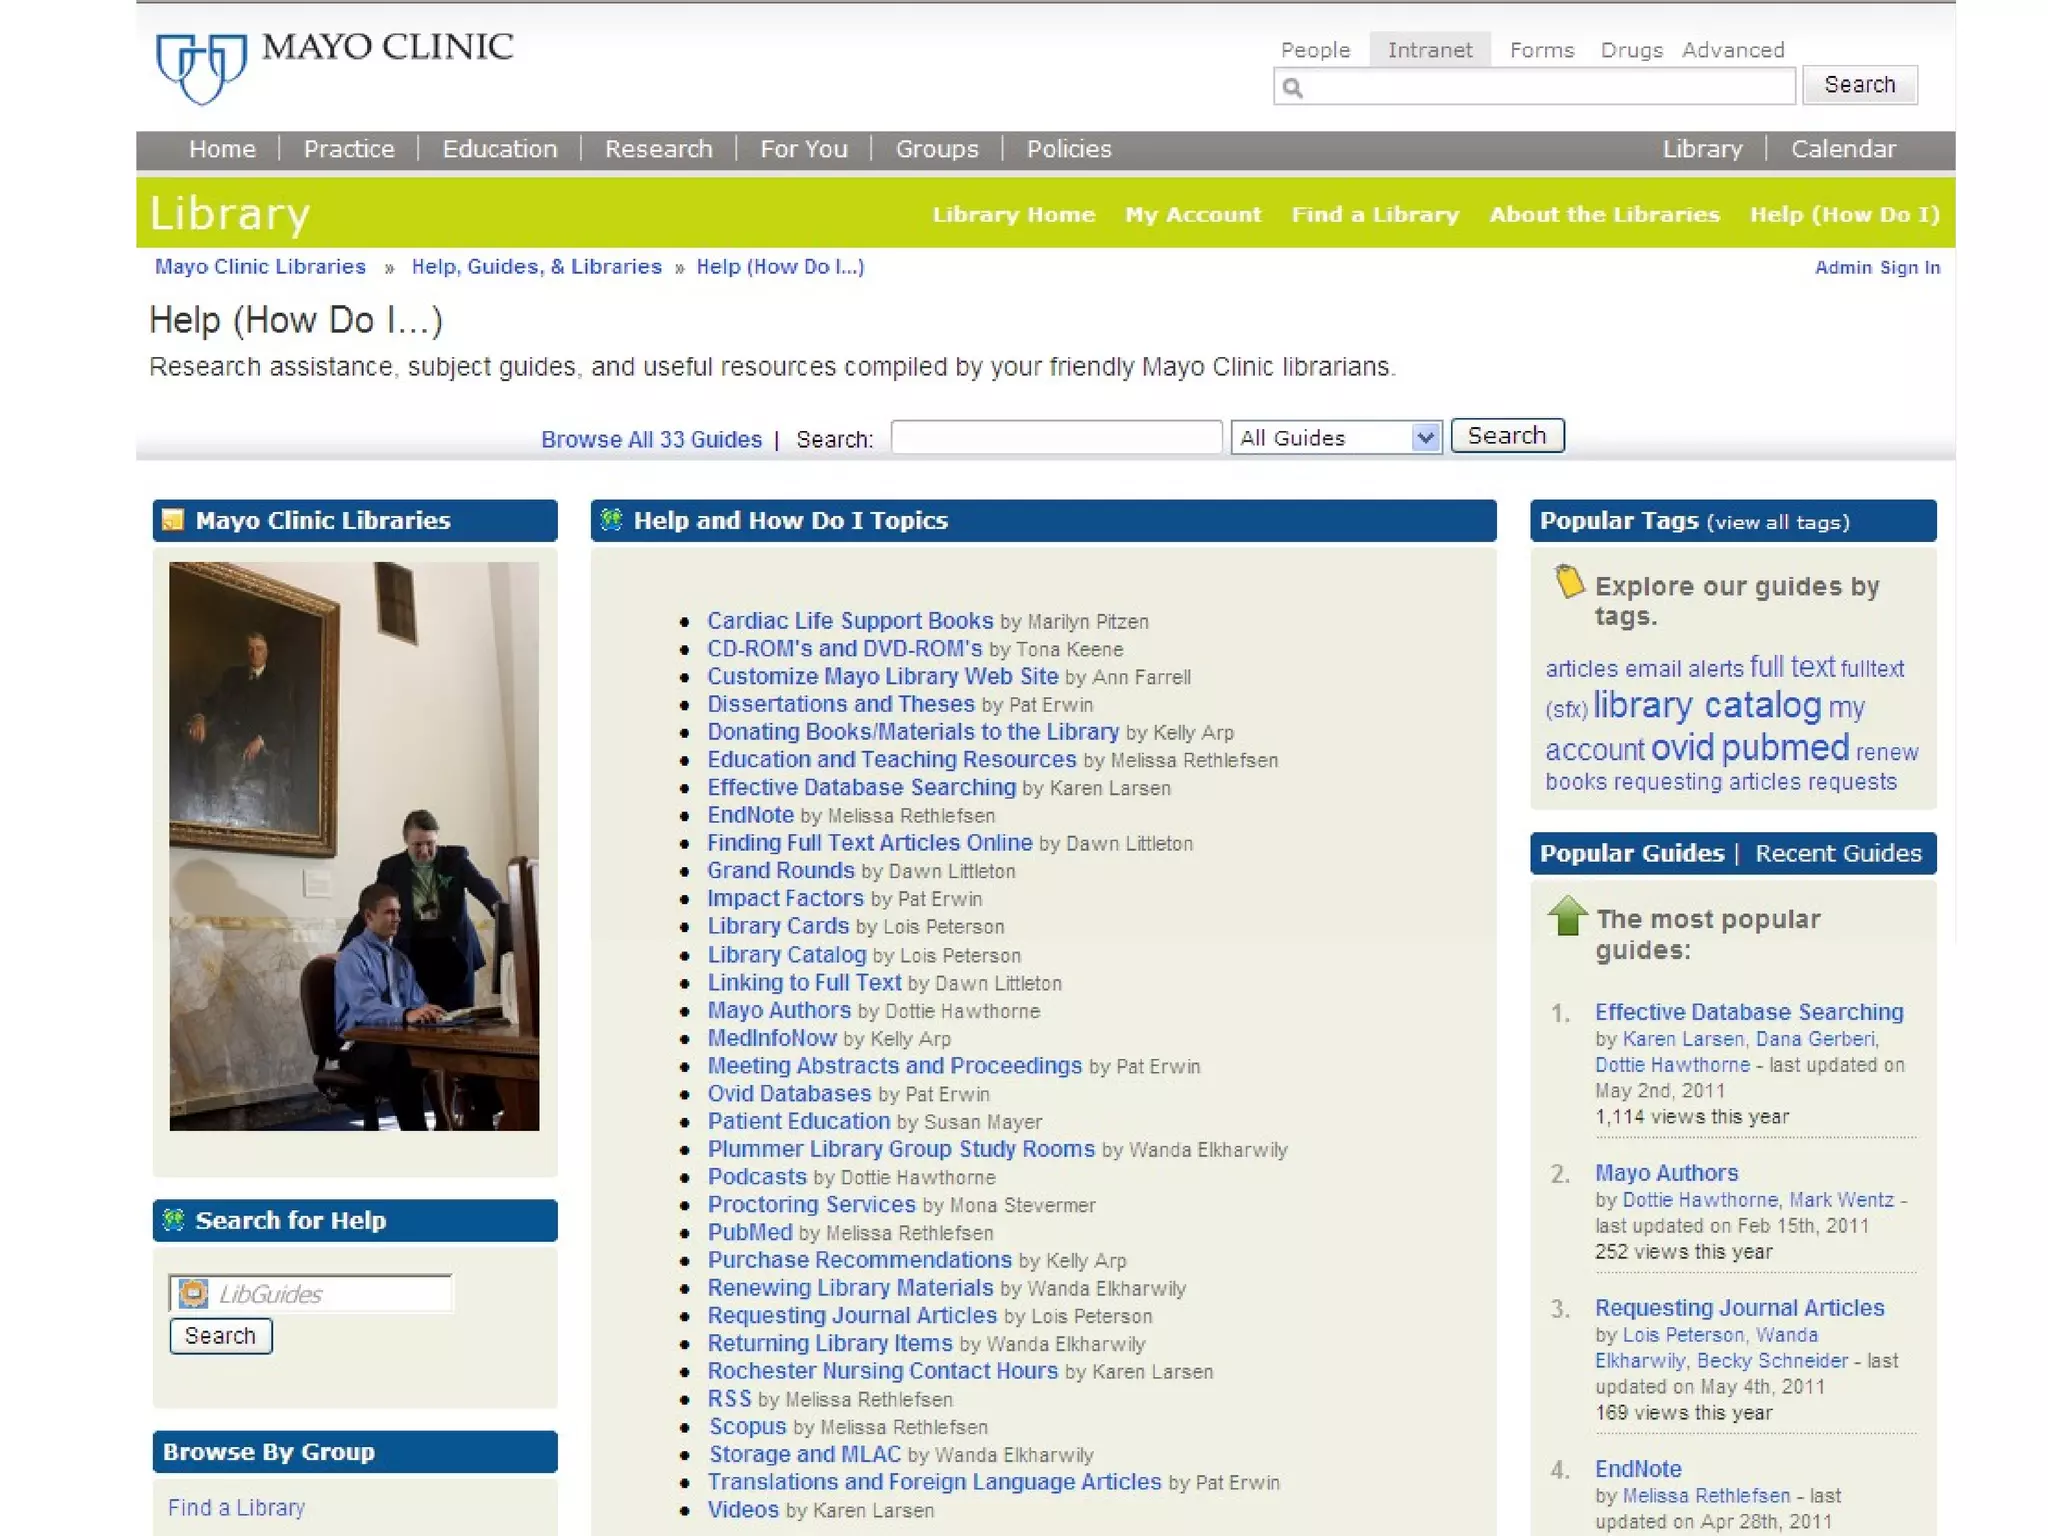Click the magnifier icon in top search
The width and height of the screenshot is (2048, 1536).
(1292, 88)
